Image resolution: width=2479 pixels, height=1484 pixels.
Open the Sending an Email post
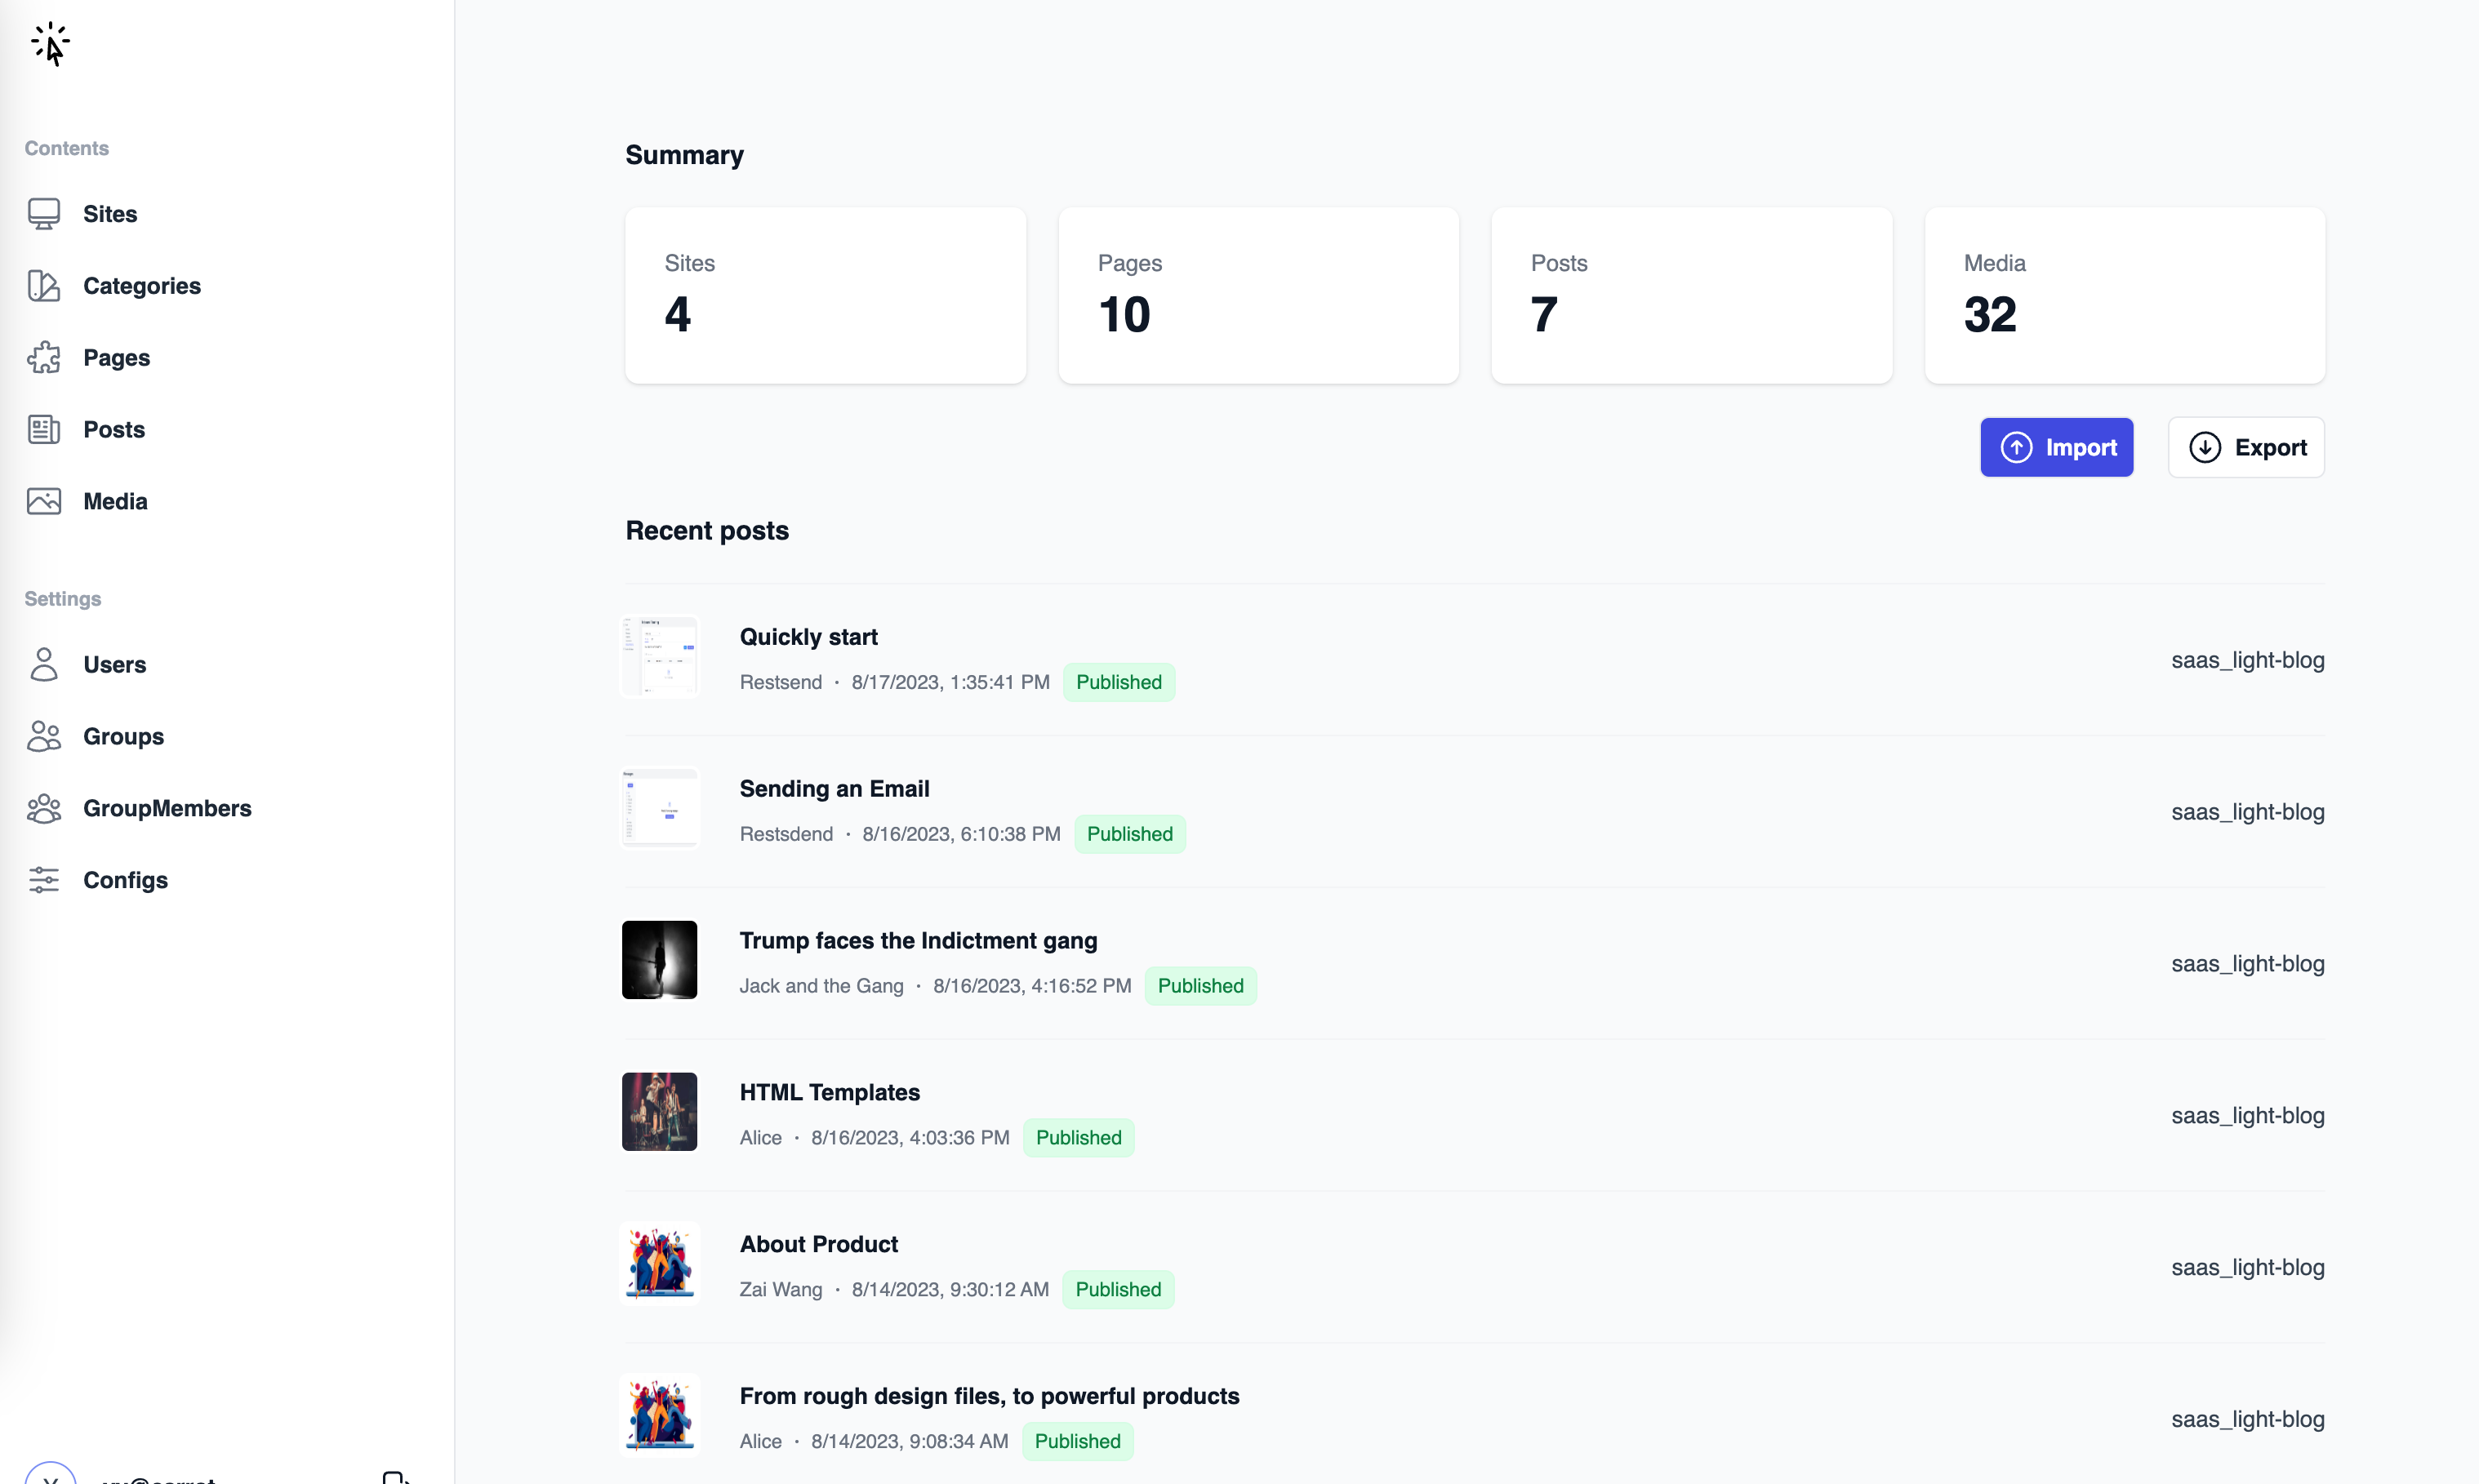tap(834, 789)
